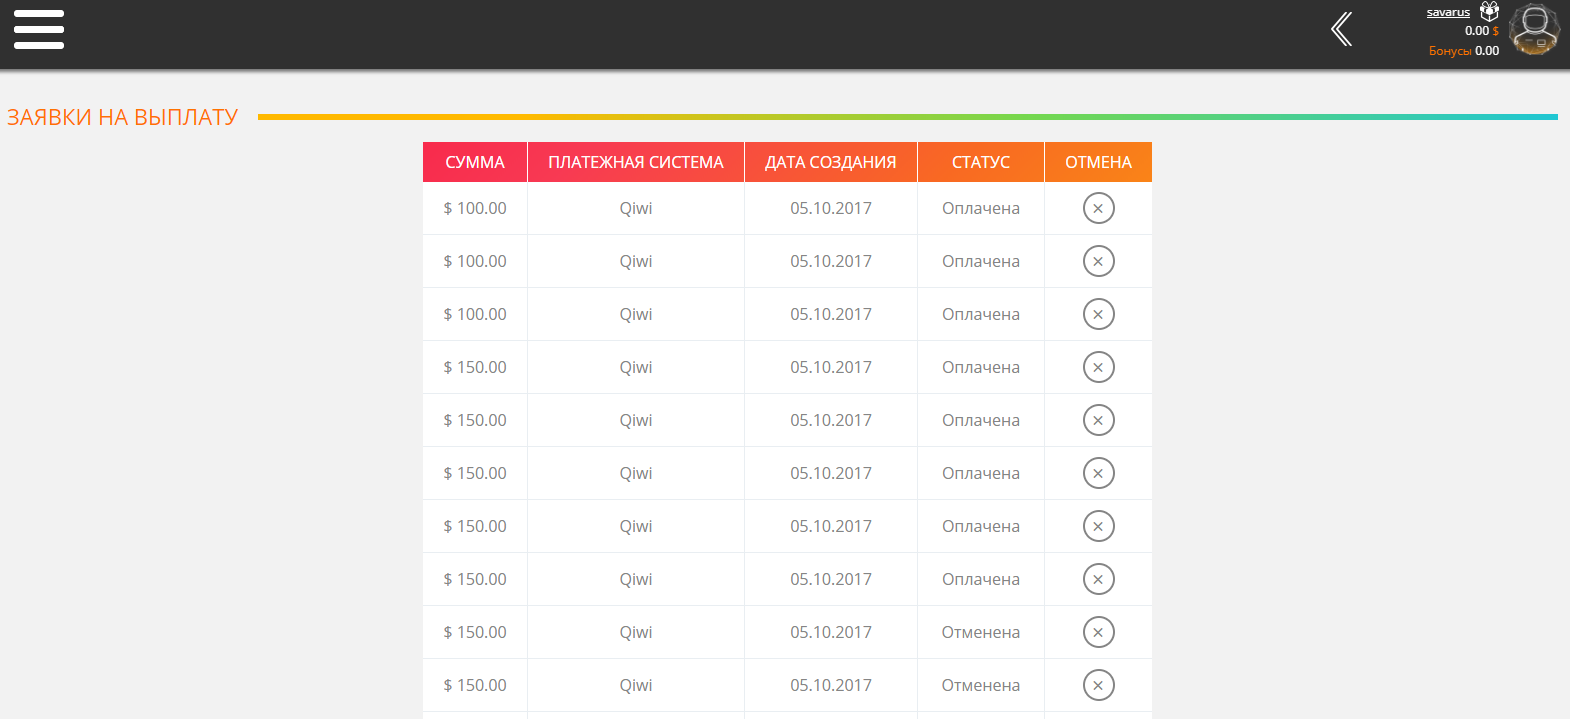Open the hamburger main menu
The height and width of the screenshot is (719, 1570).
click(x=39, y=30)
